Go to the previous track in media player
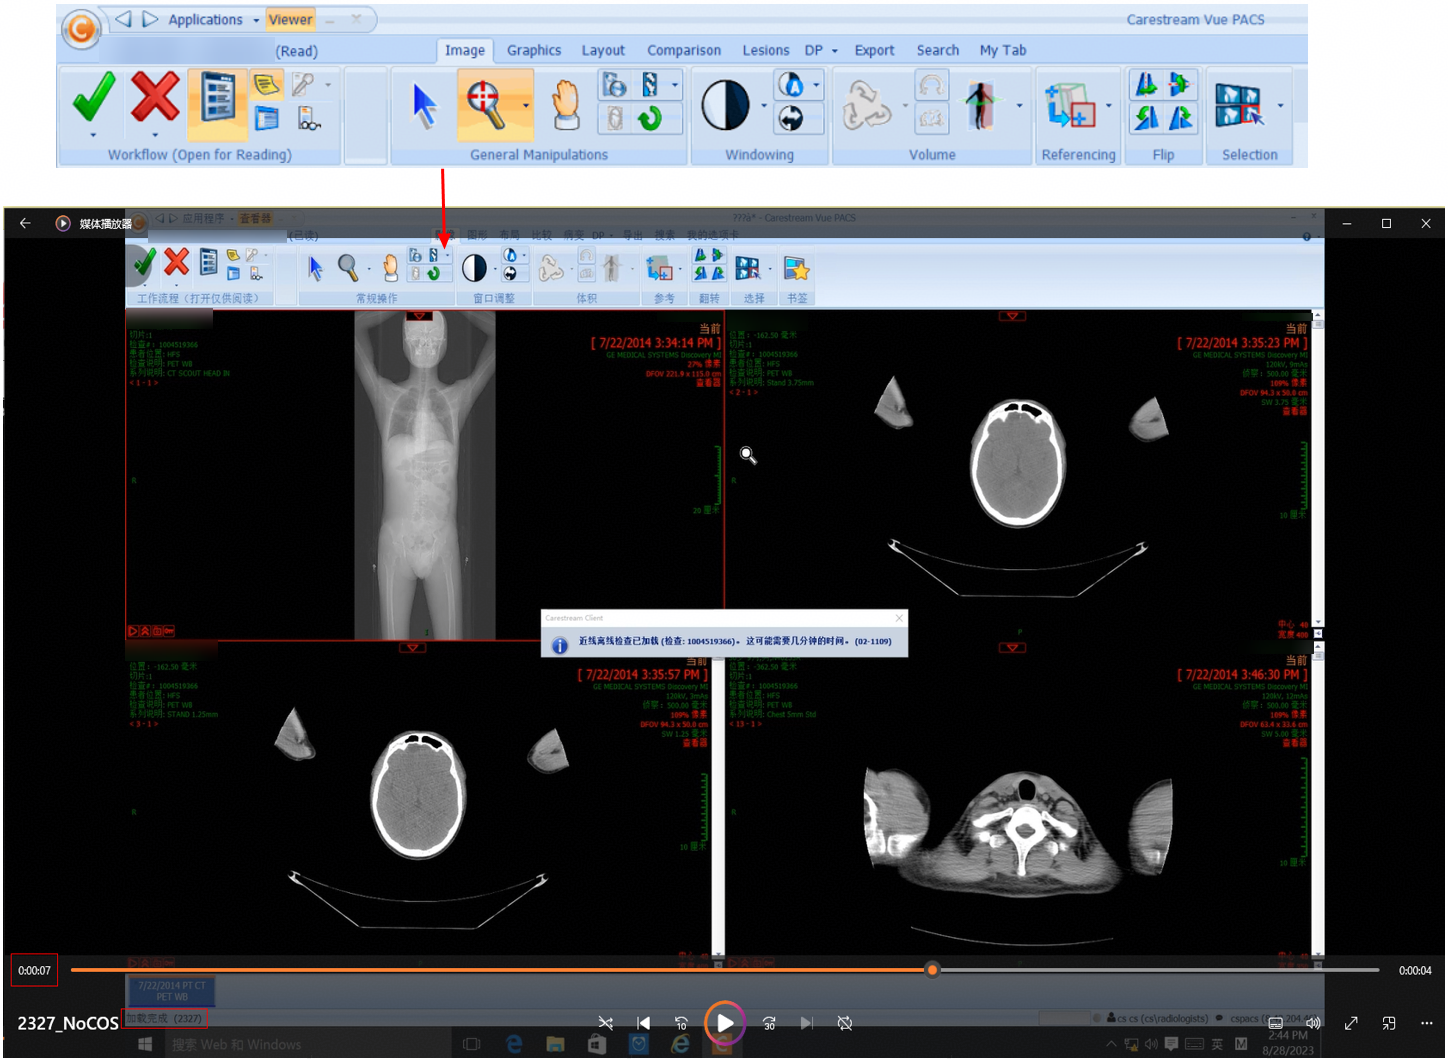Viewport: 1448px width, 1060px height. tap(643, 1023)
